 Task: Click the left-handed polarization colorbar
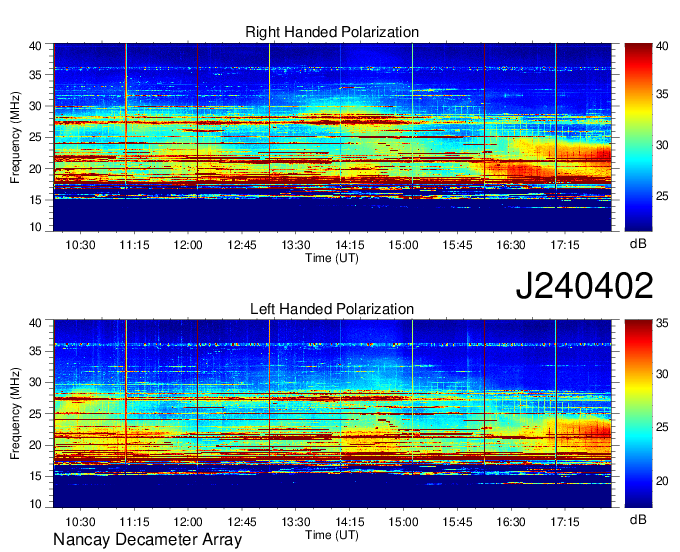tap(638, 414)
